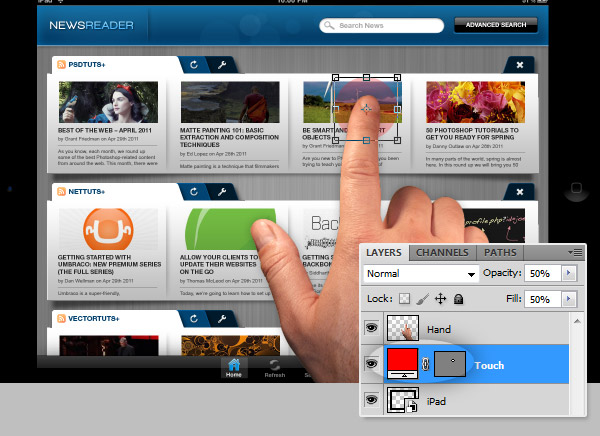This screenshot has height=436, width=600.
Task: Open the NETTUTS+ feed tab title
Action: click(x=86, y=191)
